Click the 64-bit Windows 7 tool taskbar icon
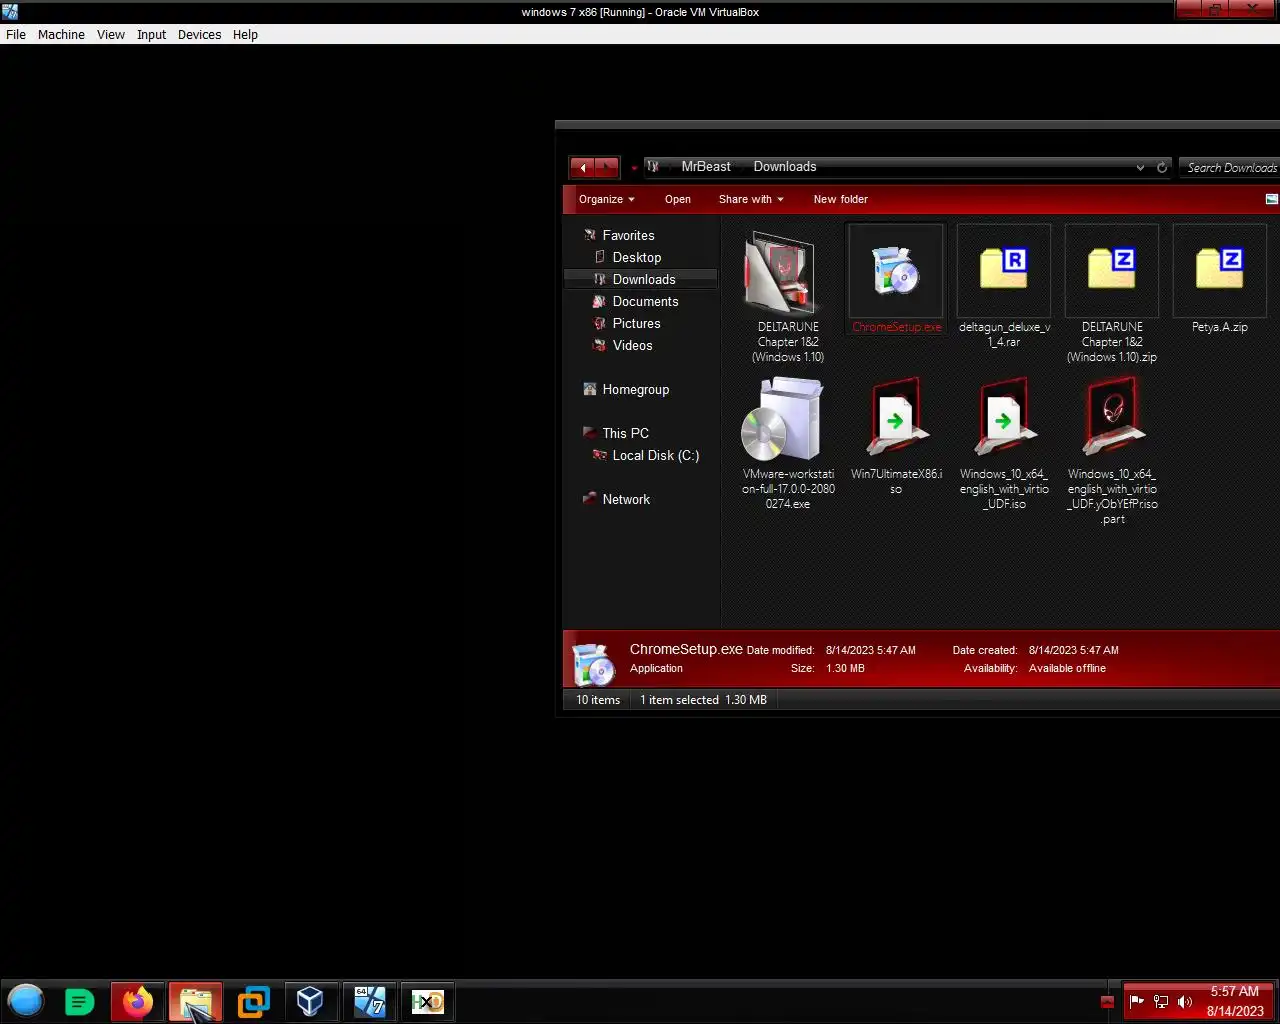Screen dimensions: 1280x1024 pyautogui.click(x=369, y=1001)
